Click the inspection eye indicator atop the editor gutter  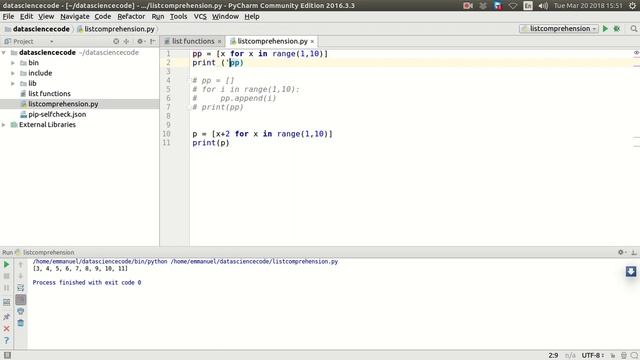tap(636, 53)
